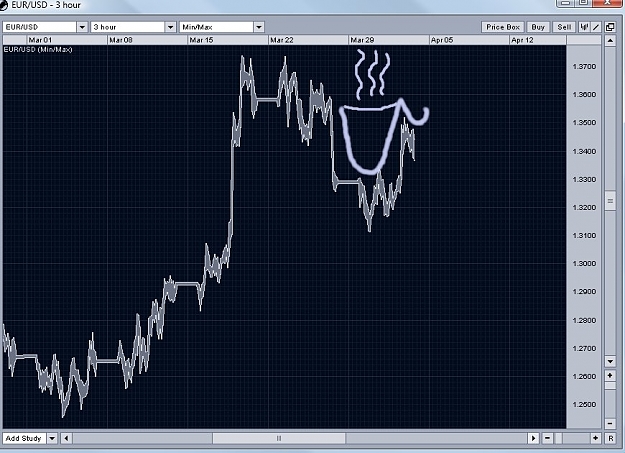The height and width of the screenshot is (453, 625).
Task: Click the horizontal zoom out minus button
Action: click(x=547, y=438)
